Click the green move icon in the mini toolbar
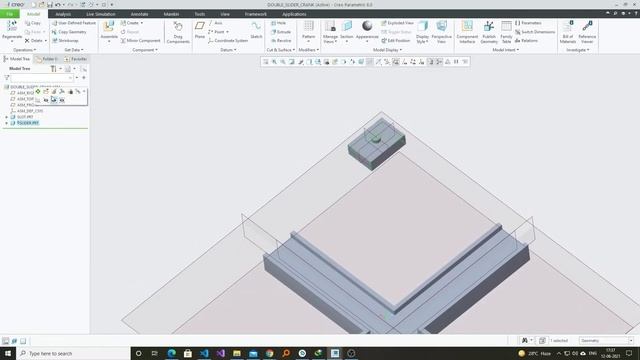This screenshot has height=360, width=640. 38,91
